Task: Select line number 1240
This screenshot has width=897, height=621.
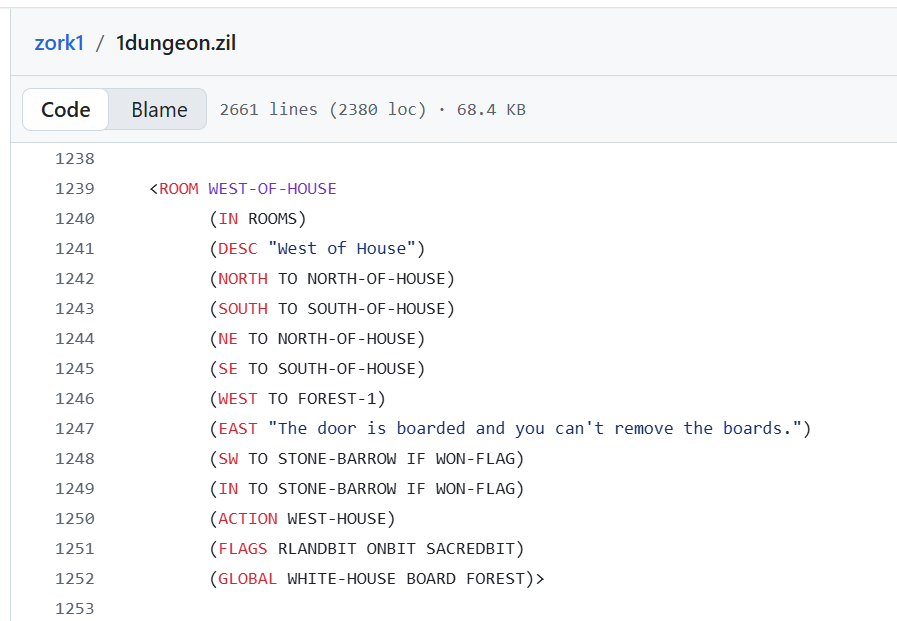Action: click(74, 218)
